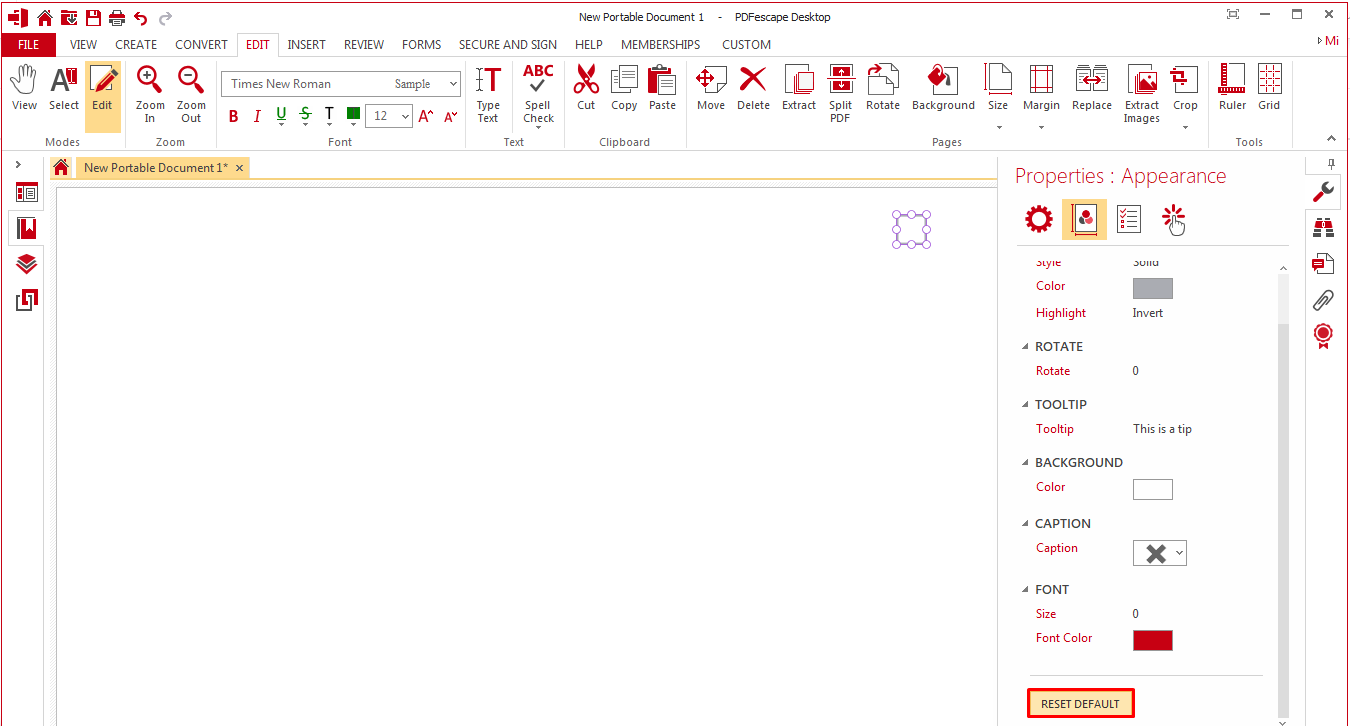Image resolution: width=1350 pixels, height=726 pixels.
Task: Collapse the ROTATE section
Action: 1025,347
